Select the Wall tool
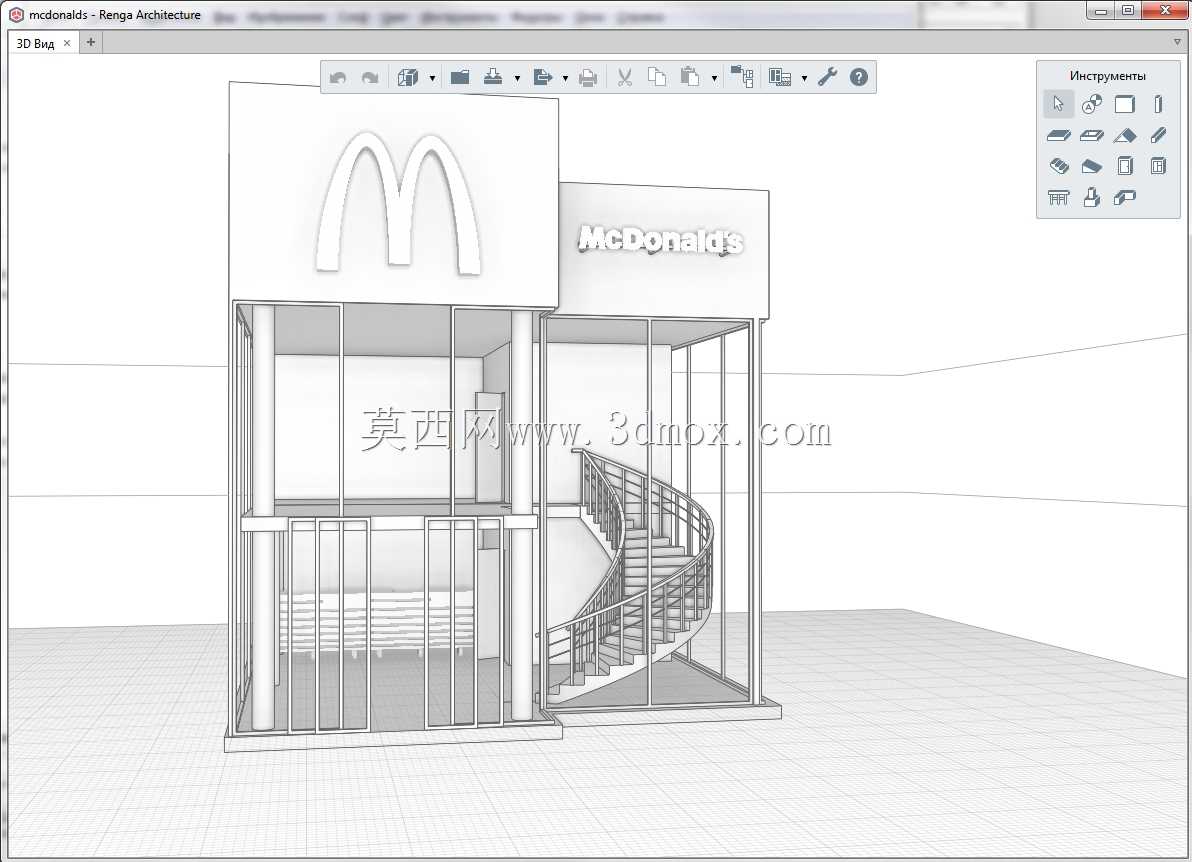1192x862 pixels. click(1124, 104)
